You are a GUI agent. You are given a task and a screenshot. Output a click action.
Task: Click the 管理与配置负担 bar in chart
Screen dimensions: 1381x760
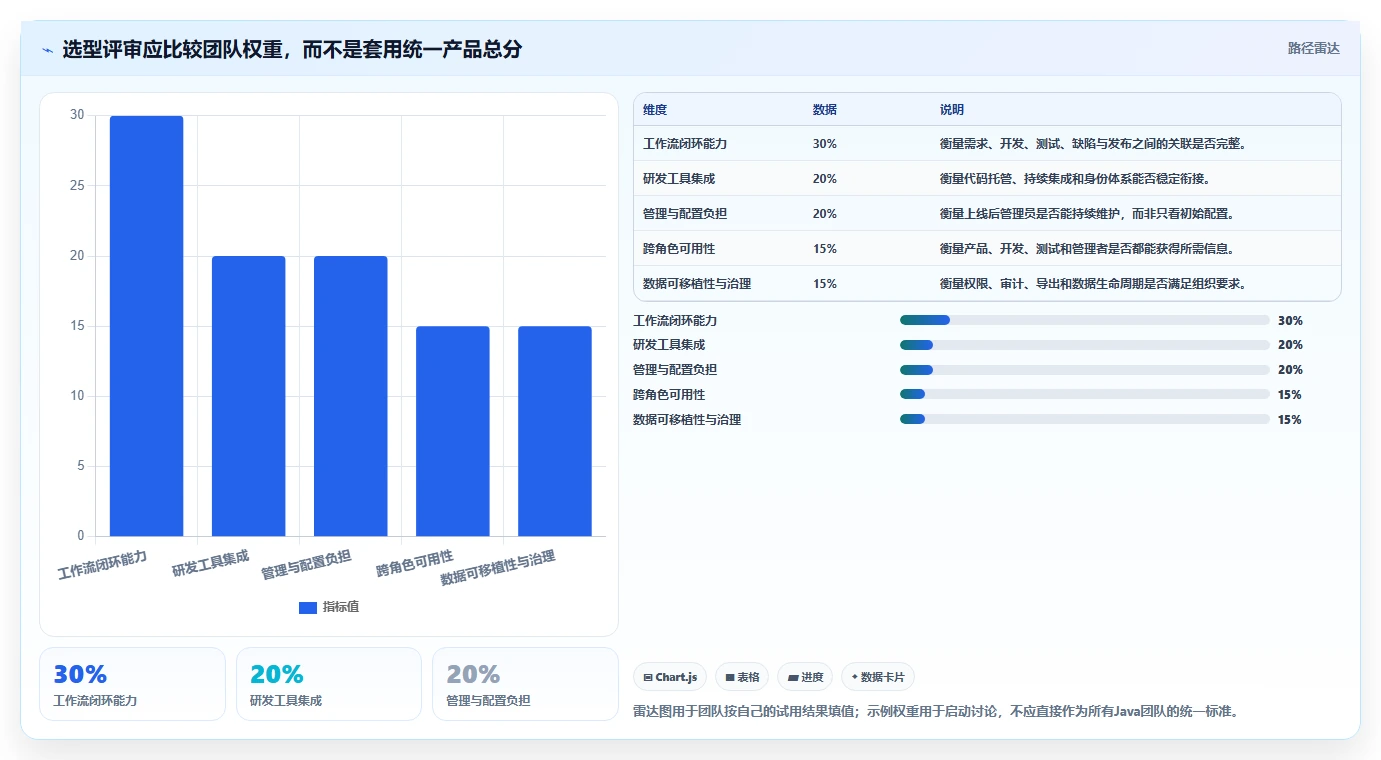(x=350, y=396)
